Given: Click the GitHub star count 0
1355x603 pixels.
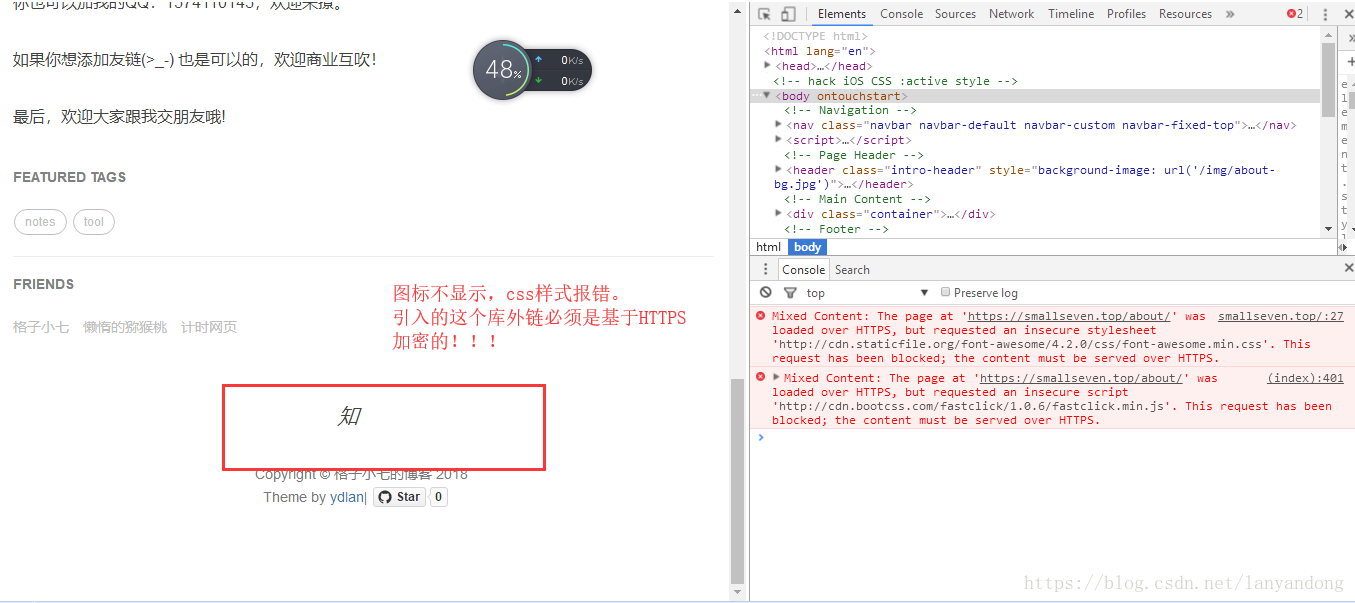Looking at the screenshot, I should coord(439,497).
